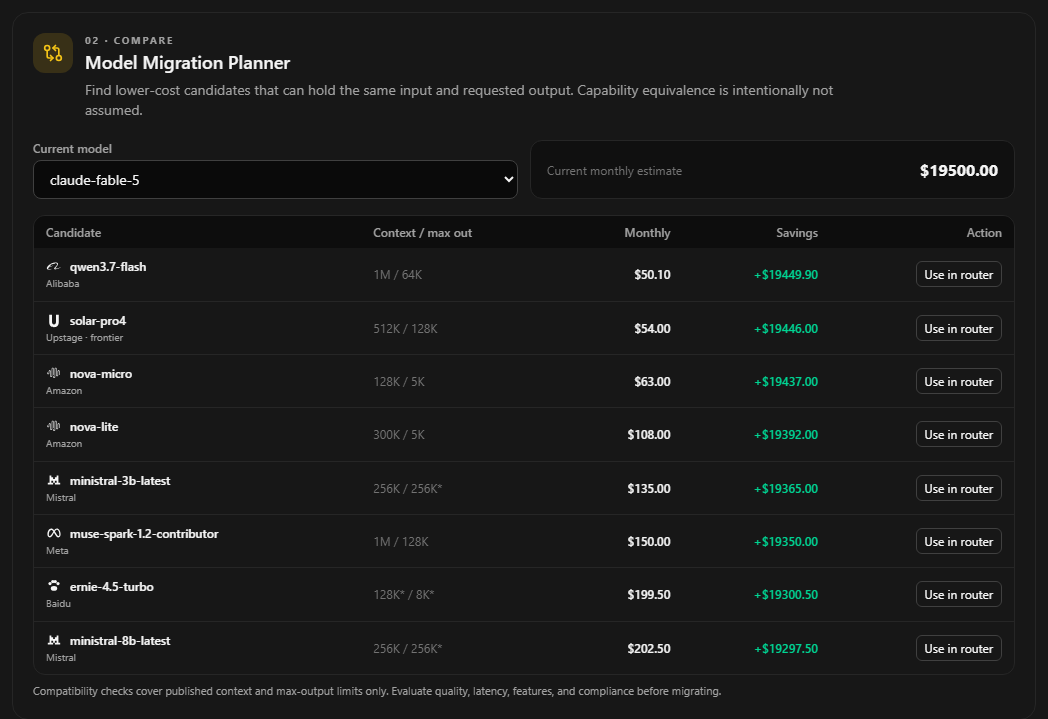Click the $202.50 monthly cost
This screenshot has width=1048, height=719.
tap(649, 648)
